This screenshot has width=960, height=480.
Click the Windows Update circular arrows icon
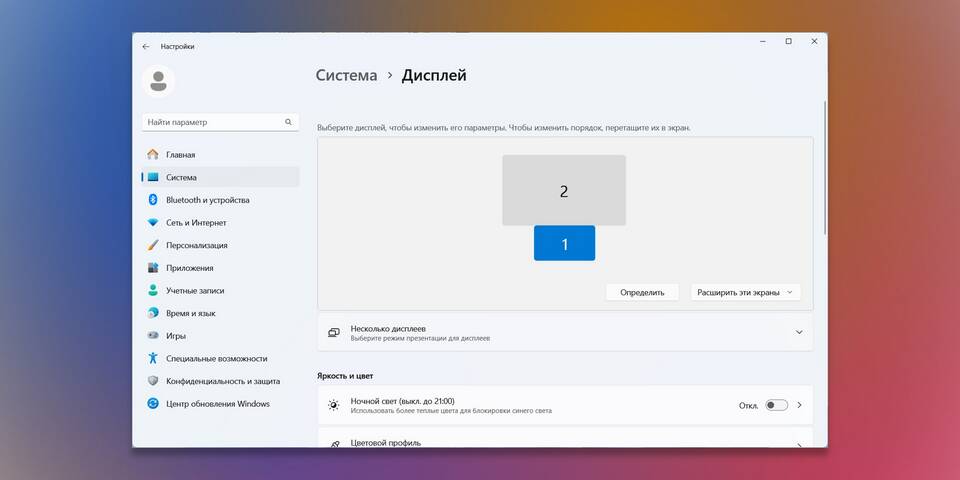click(x=153, y=403)
